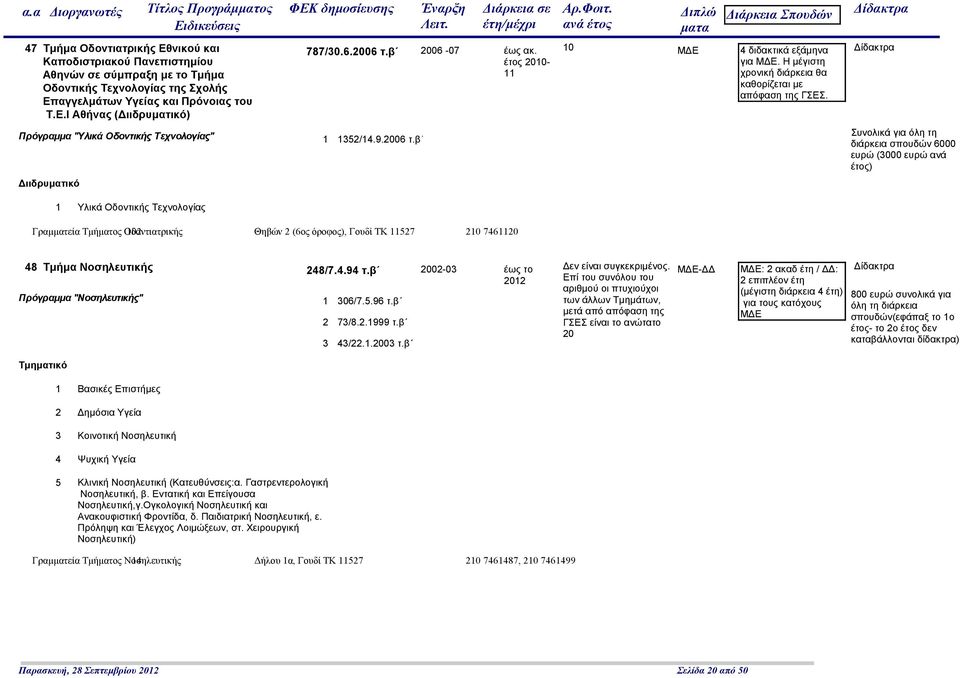
Task: Click address 'Δήλου 1α, Γουδί ΤΚ 11527'
Action: [x=309, y=560]
